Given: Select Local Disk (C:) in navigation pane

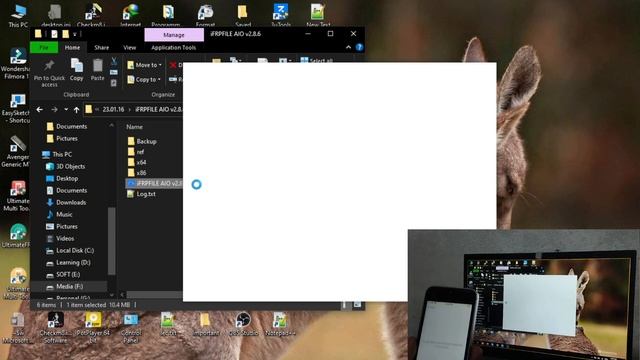Looking at the screenshot, I should (x=70, y=251).
